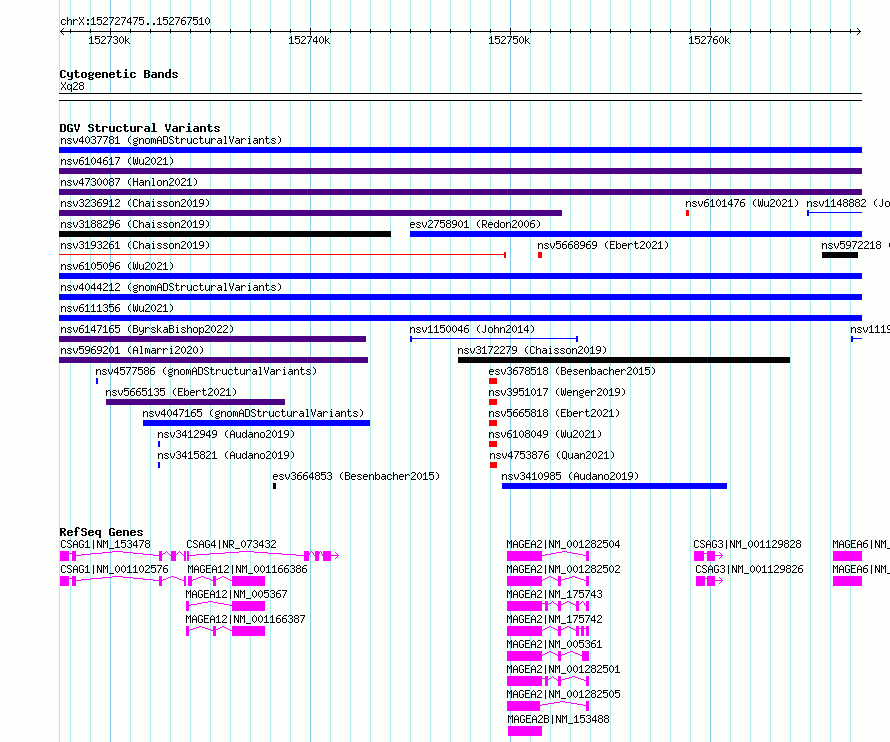Select the nsv6104617 (Wu2021) variant bar label

coord(117,161)
